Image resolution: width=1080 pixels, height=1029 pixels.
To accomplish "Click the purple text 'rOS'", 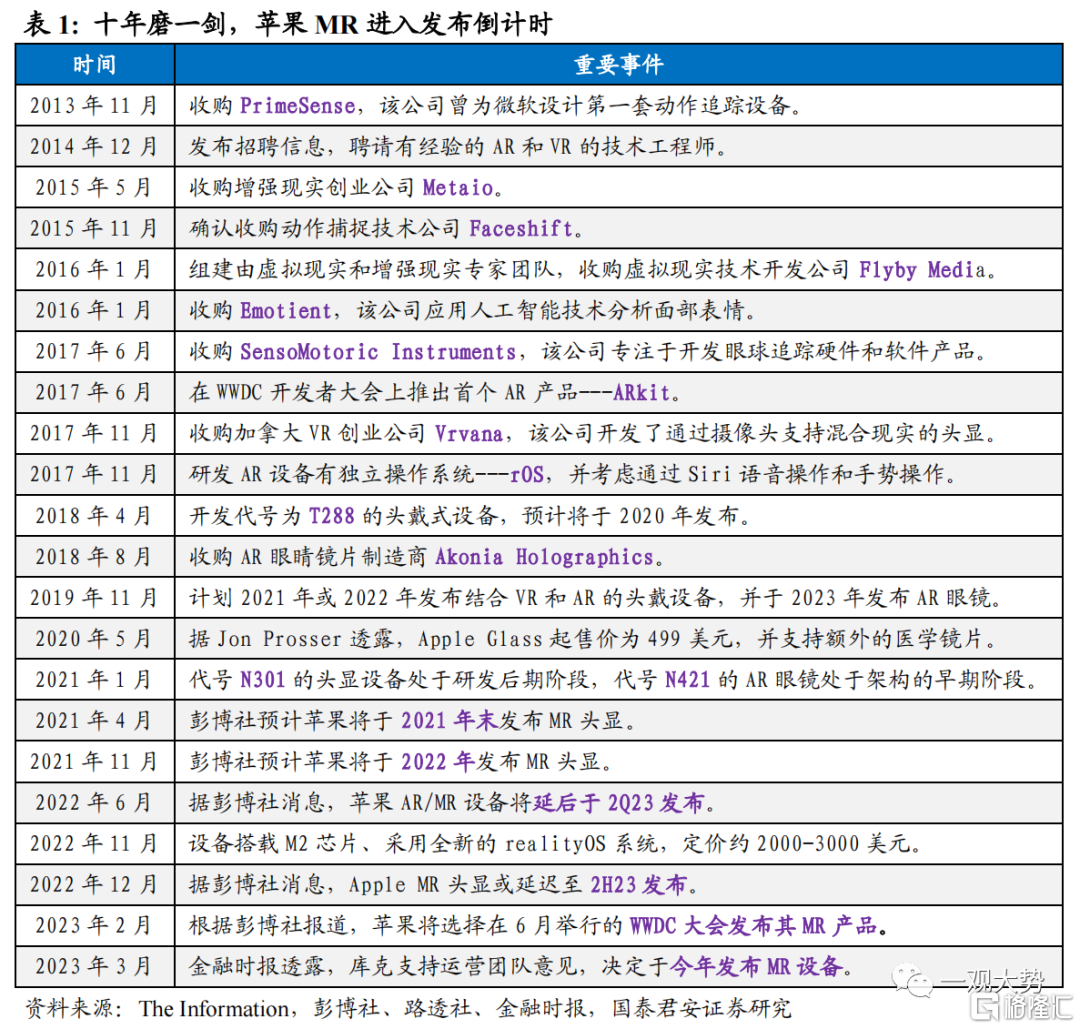I will pos(527,475).
